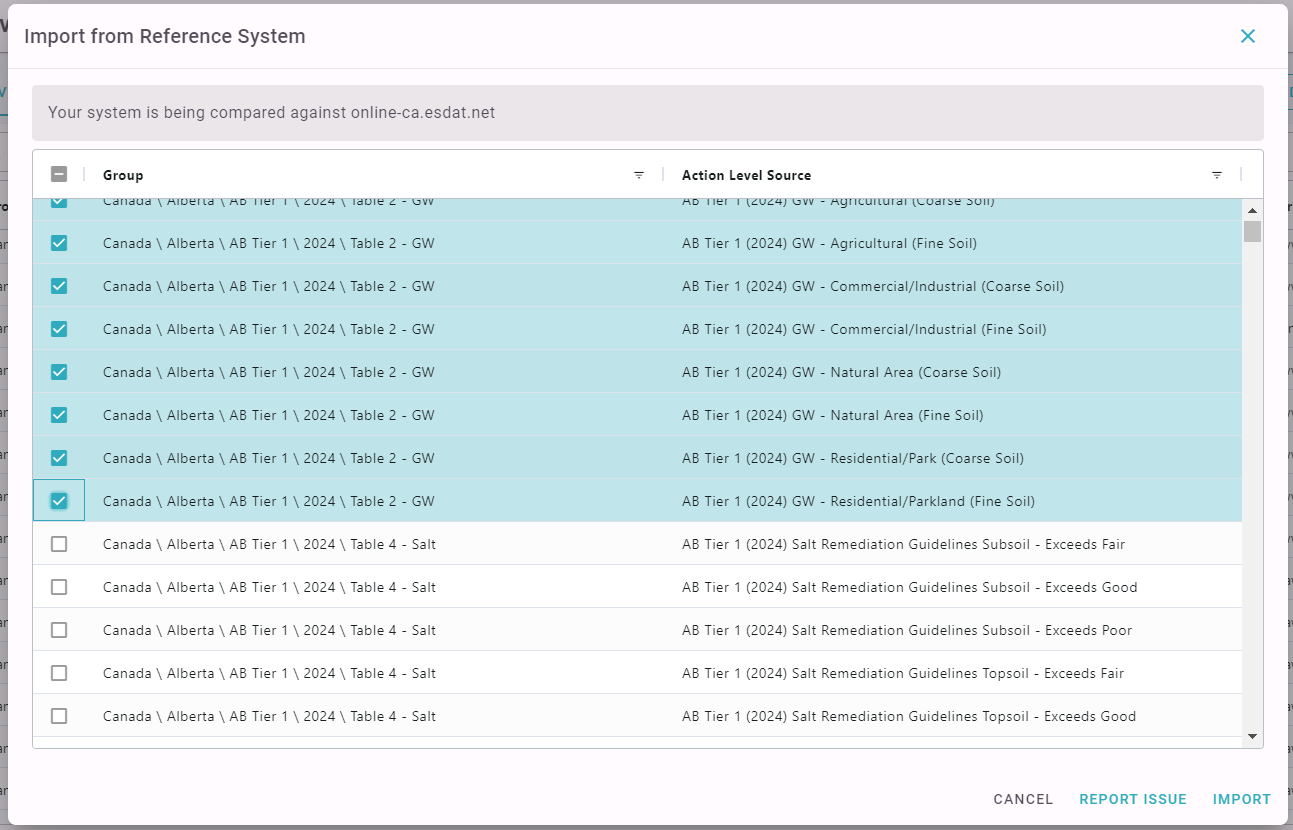Uncheck the GW - Commercial/Industrial (Coarse Soil) row

(x=59, y=286)
